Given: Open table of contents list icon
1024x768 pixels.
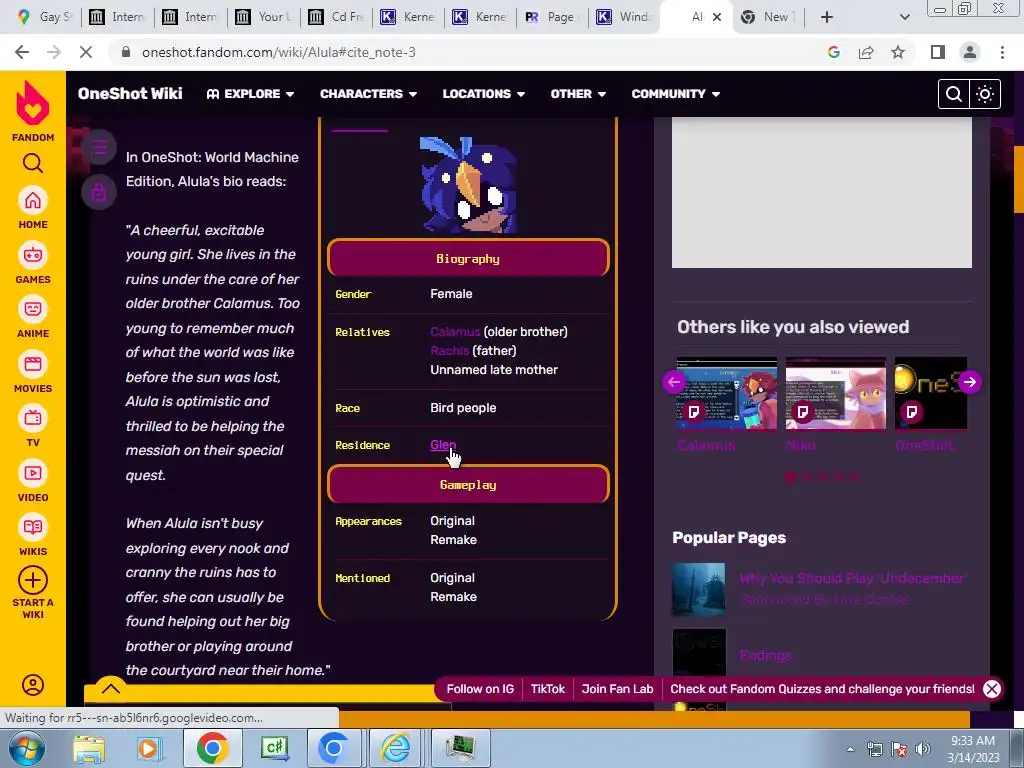Looking at the screenshot, I should pyautogui.click(x=99, y=148).
